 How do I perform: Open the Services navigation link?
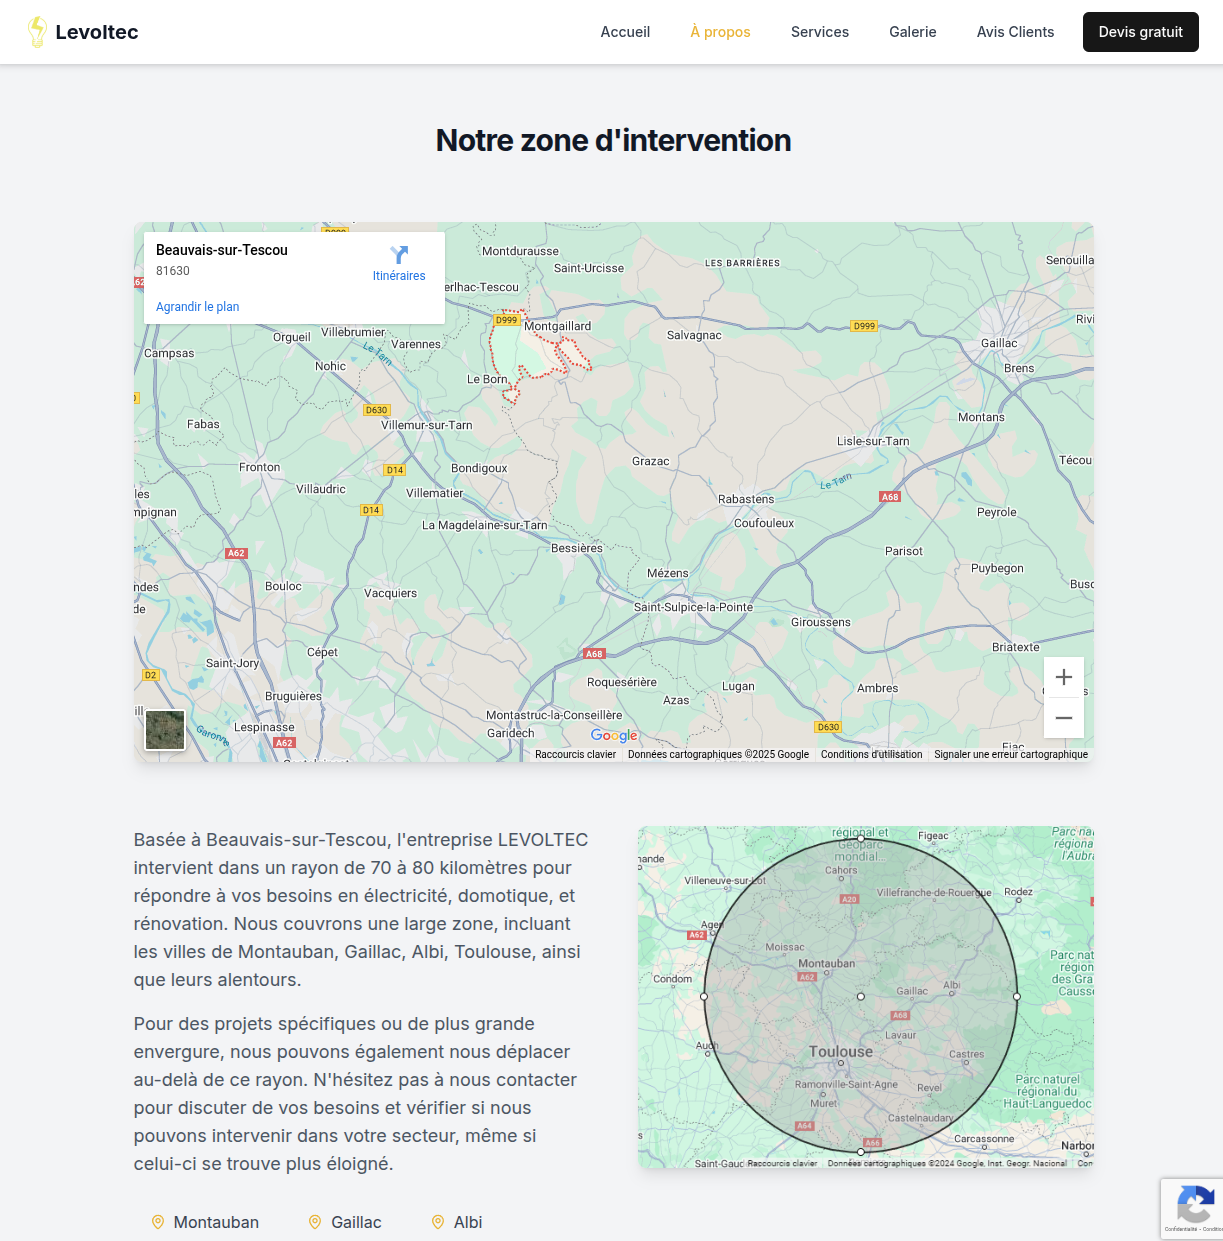click(819, 32)
